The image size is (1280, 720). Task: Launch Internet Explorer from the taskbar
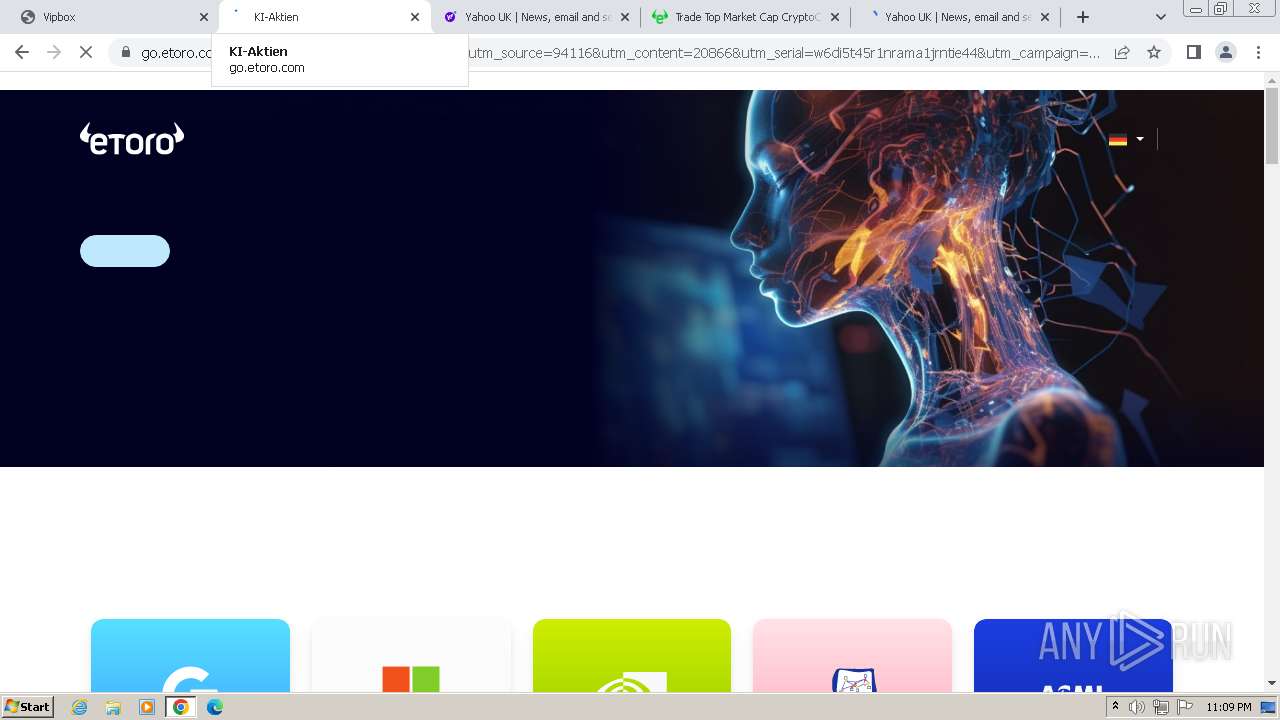(x=79, y=707)
